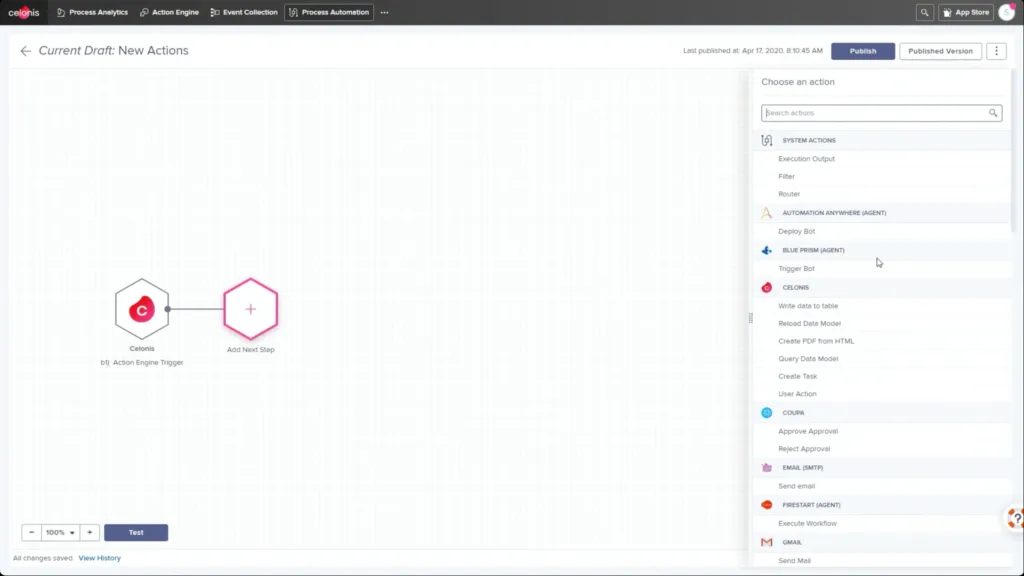Click the GMAIL category header text

[x=792, y=542]
